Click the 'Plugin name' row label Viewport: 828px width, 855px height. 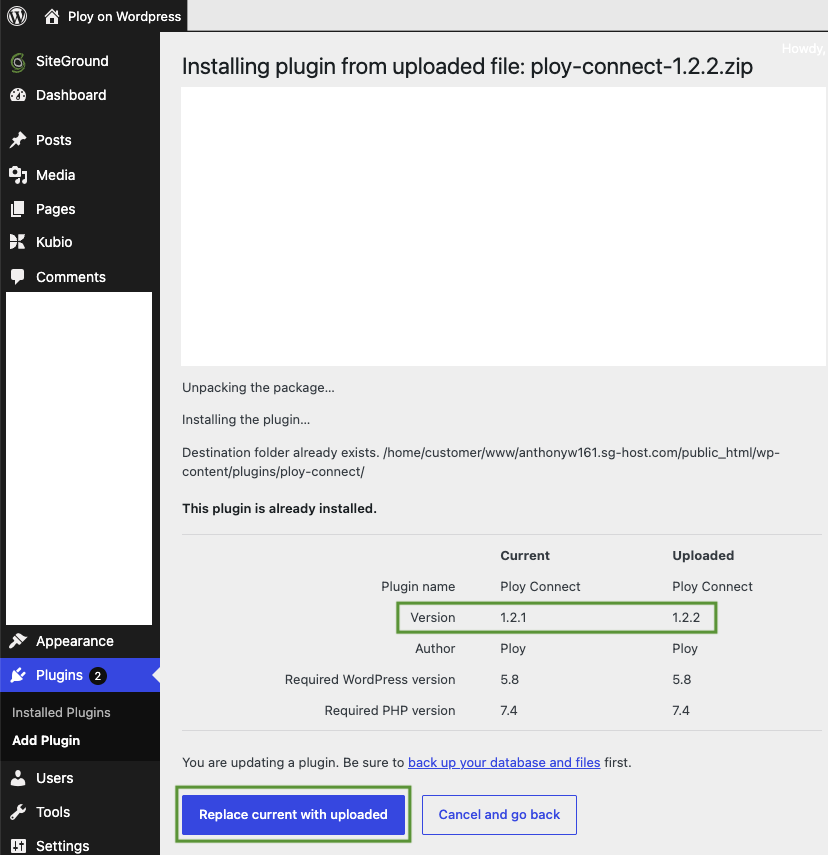tap(418, 587)
